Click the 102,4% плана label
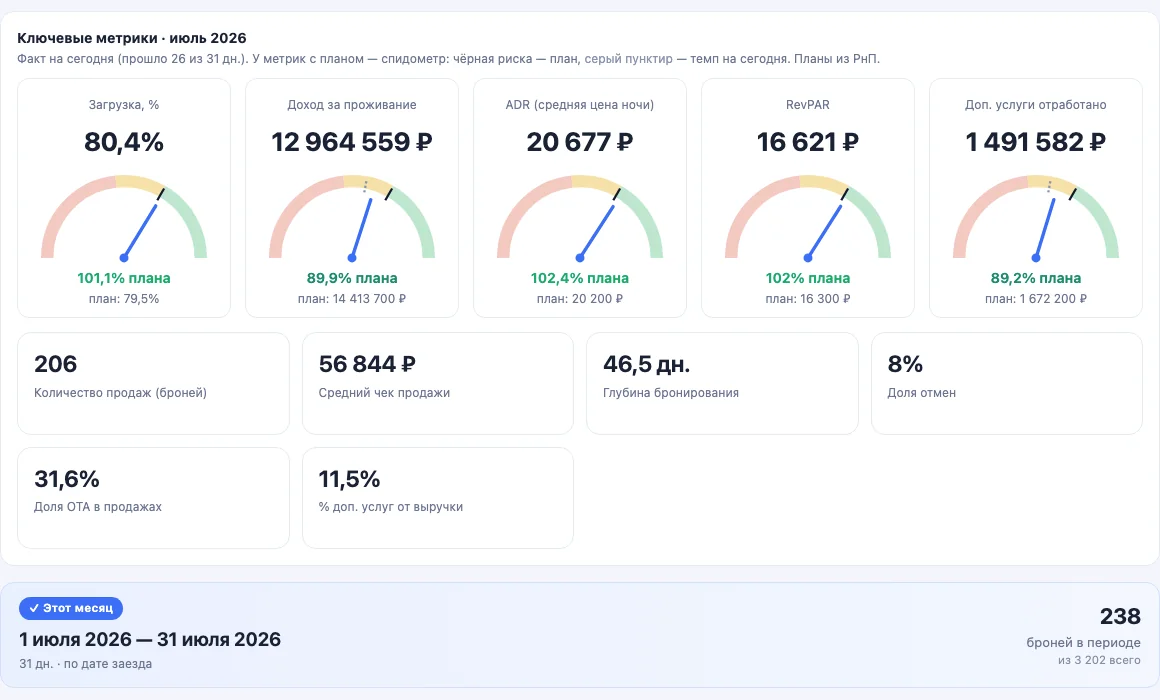This screenshot has width=1160, height=700. pyautogui.click(x=580, y=278)
